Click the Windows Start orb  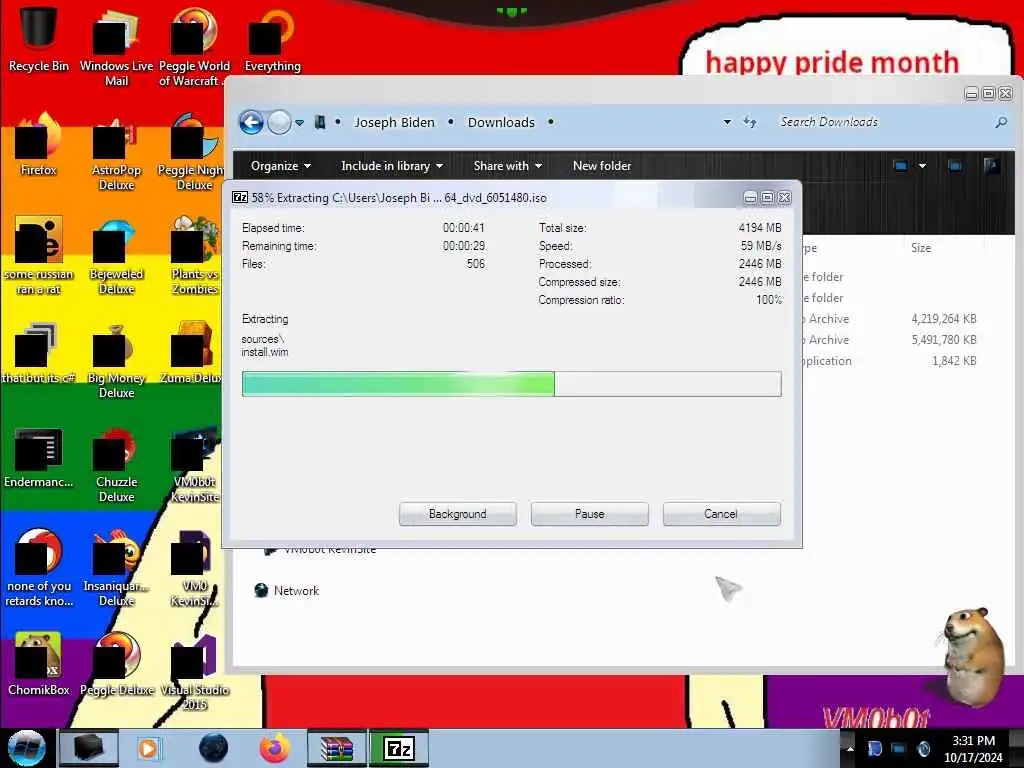[26, 748]
